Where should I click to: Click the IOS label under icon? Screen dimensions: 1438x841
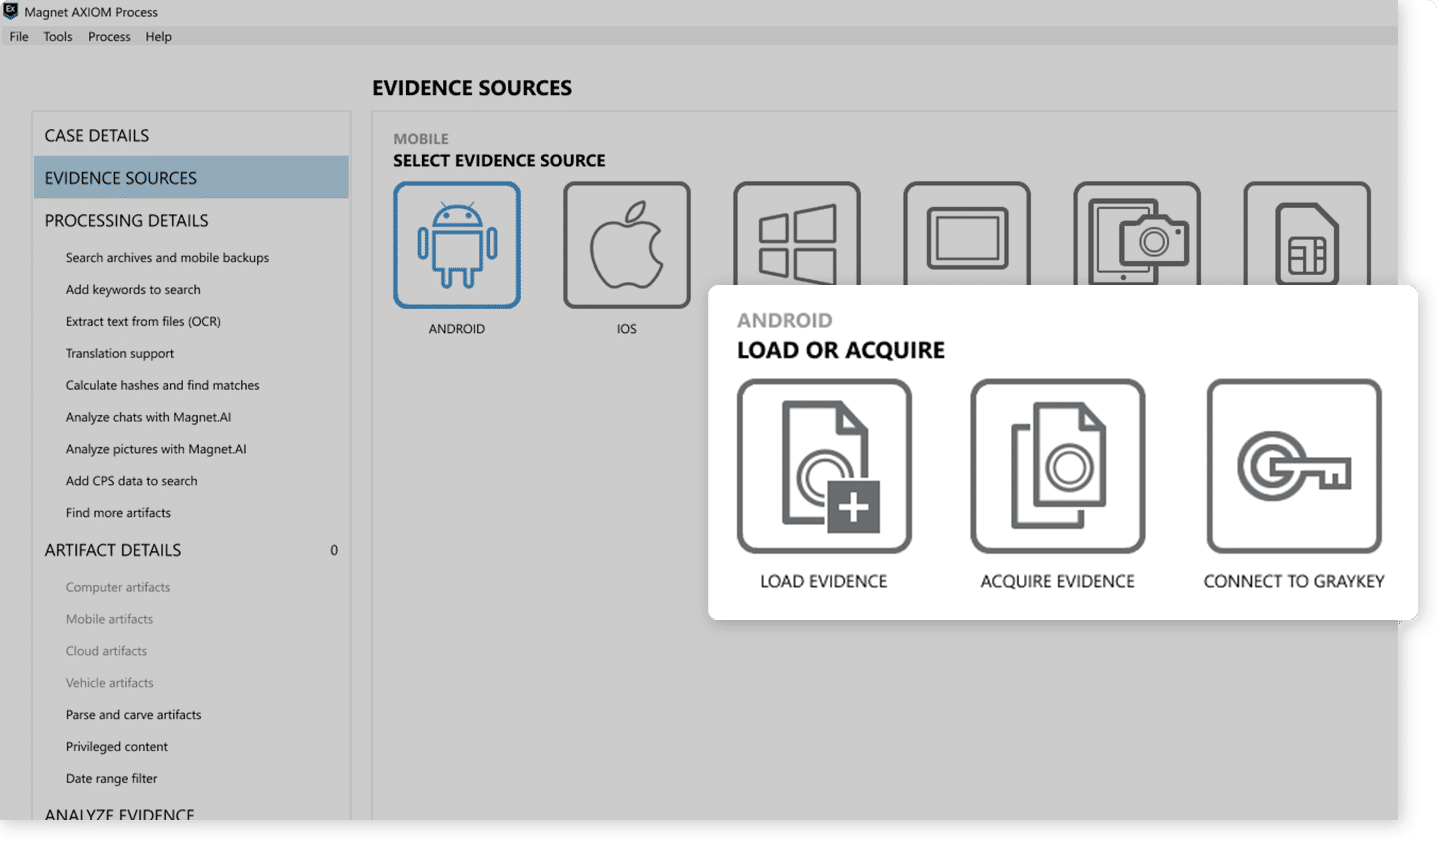coord(627,329)
